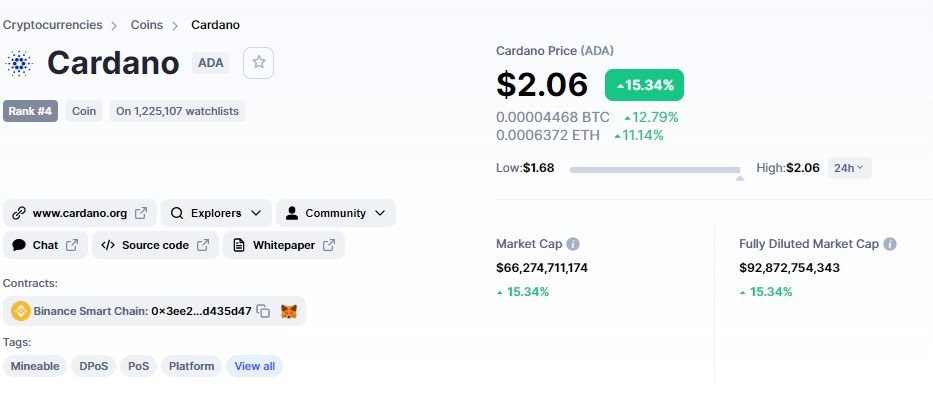This screenshot has width=933, height=400.
Task: Visit the www.cardano.org website link
Action: point(80,213)
